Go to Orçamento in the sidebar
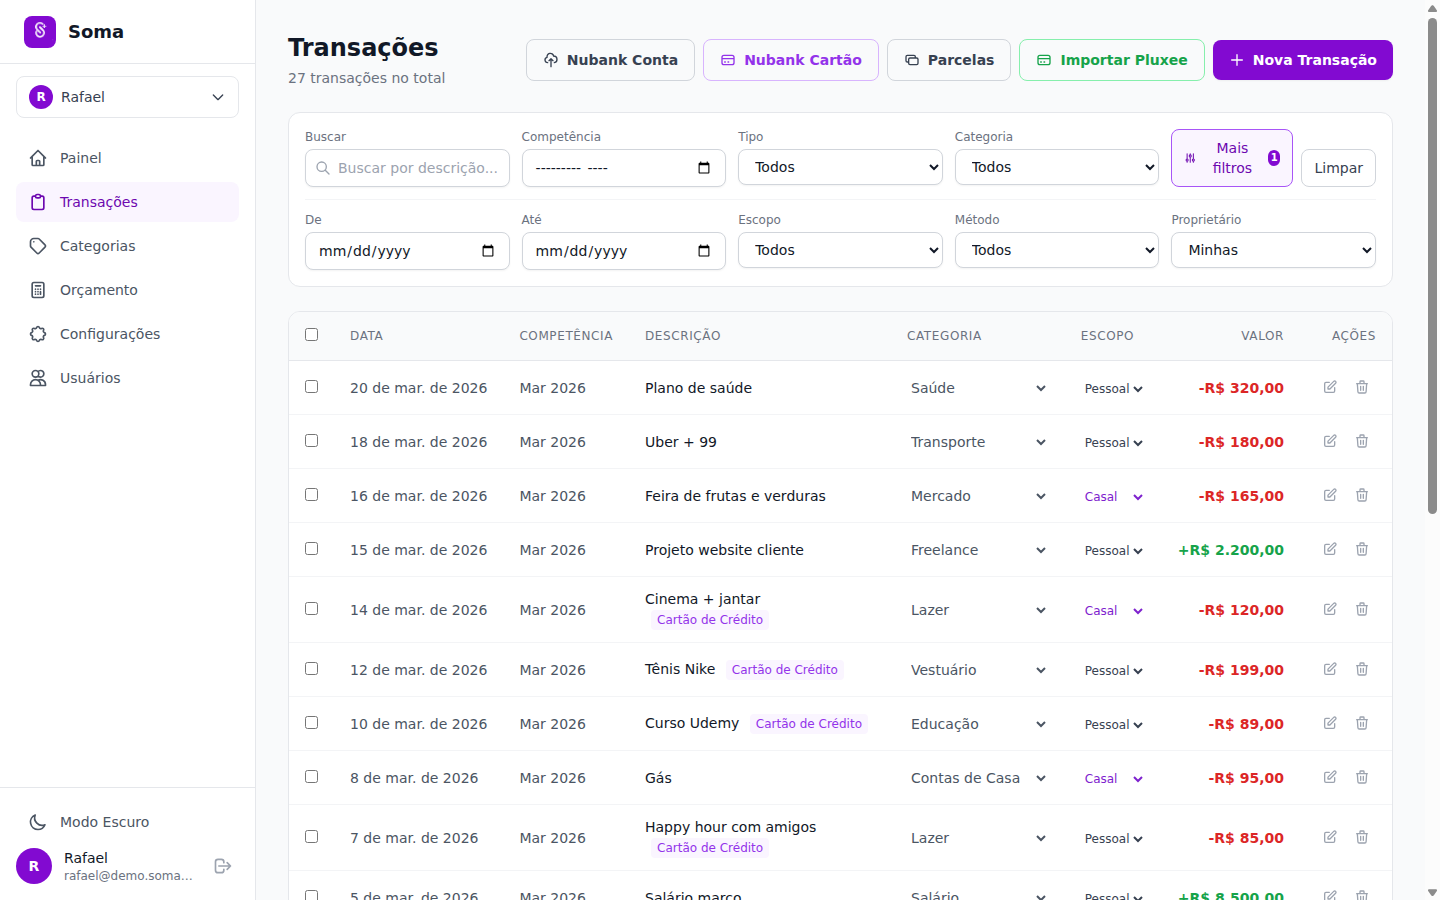Image resolution: width=1440 pixels, height=900 pixels. click(98, 290)
